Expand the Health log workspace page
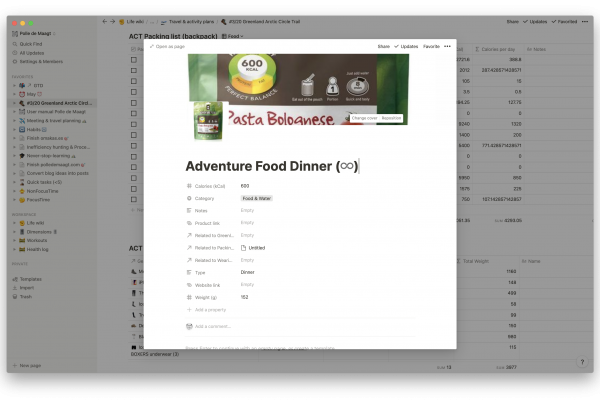 [x=15, y=249]
